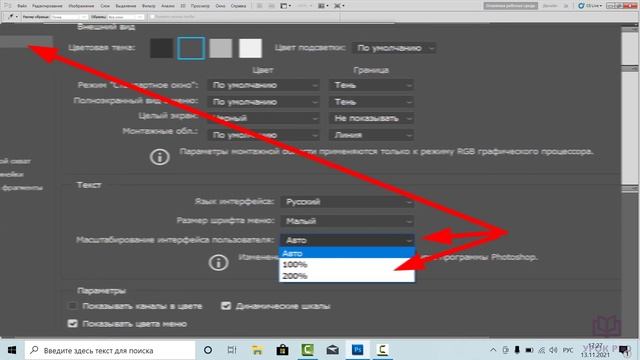Image resolution: width=640 pixels, height=360 pixels.
Task: Choose 'Авто' in the scaling list
Action: (x=347, y=253)
